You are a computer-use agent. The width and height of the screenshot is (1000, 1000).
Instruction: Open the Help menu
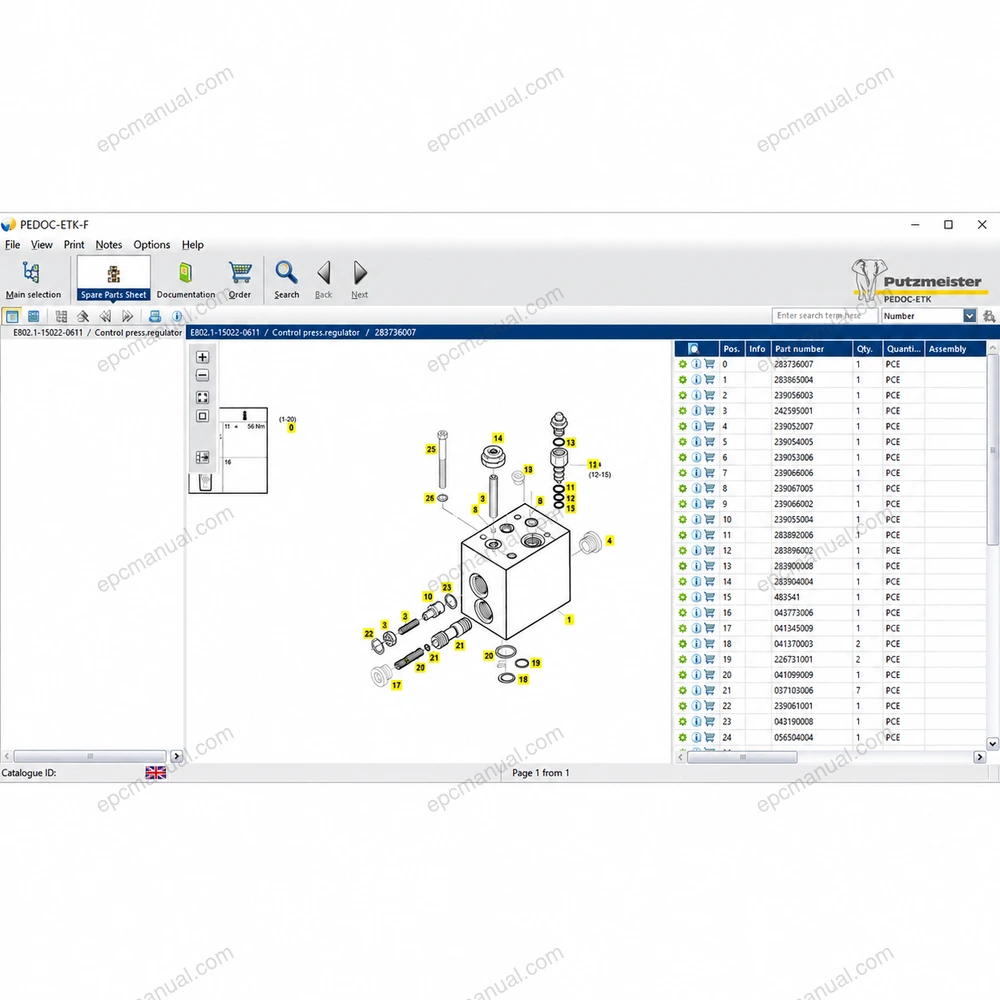[x=193, y=245]
